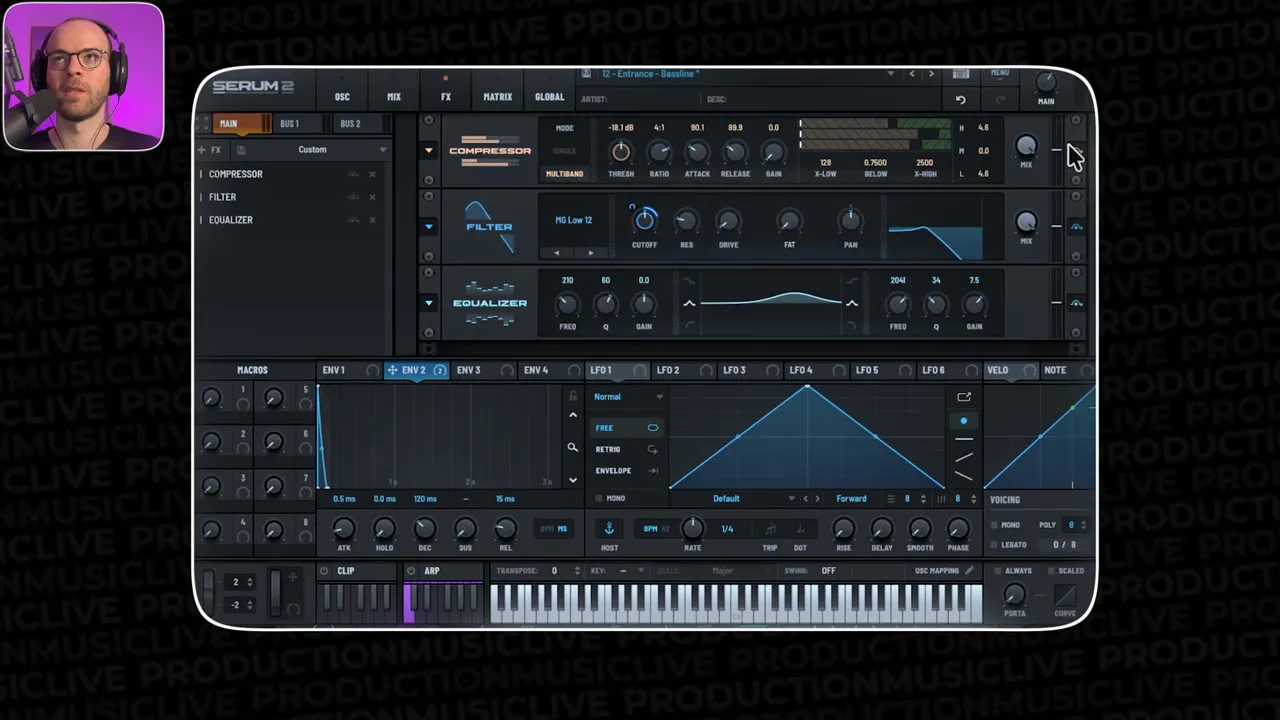
Task: Enable portamento ALWAYS checkbox
Action: [996, 571]
